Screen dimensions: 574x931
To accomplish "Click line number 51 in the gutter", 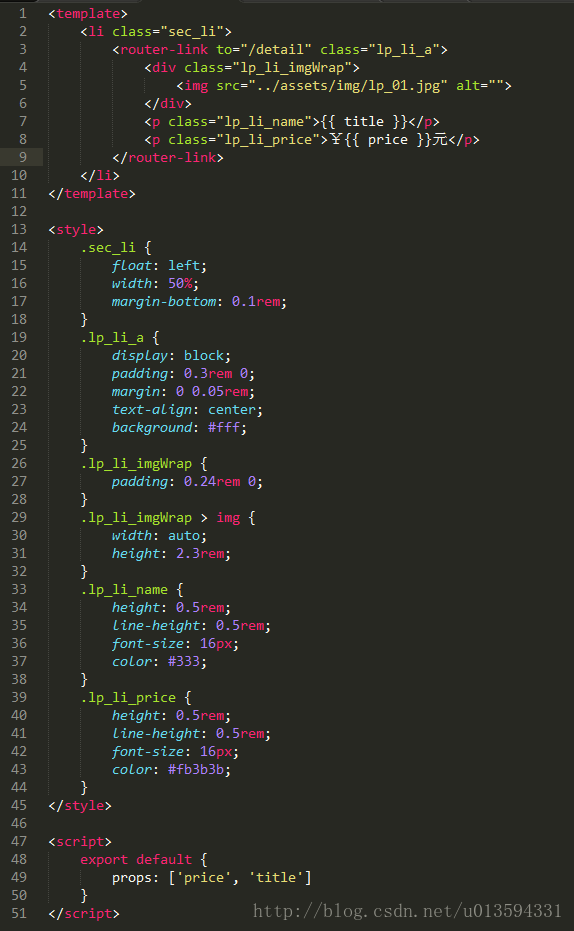I will pos(19,914).
